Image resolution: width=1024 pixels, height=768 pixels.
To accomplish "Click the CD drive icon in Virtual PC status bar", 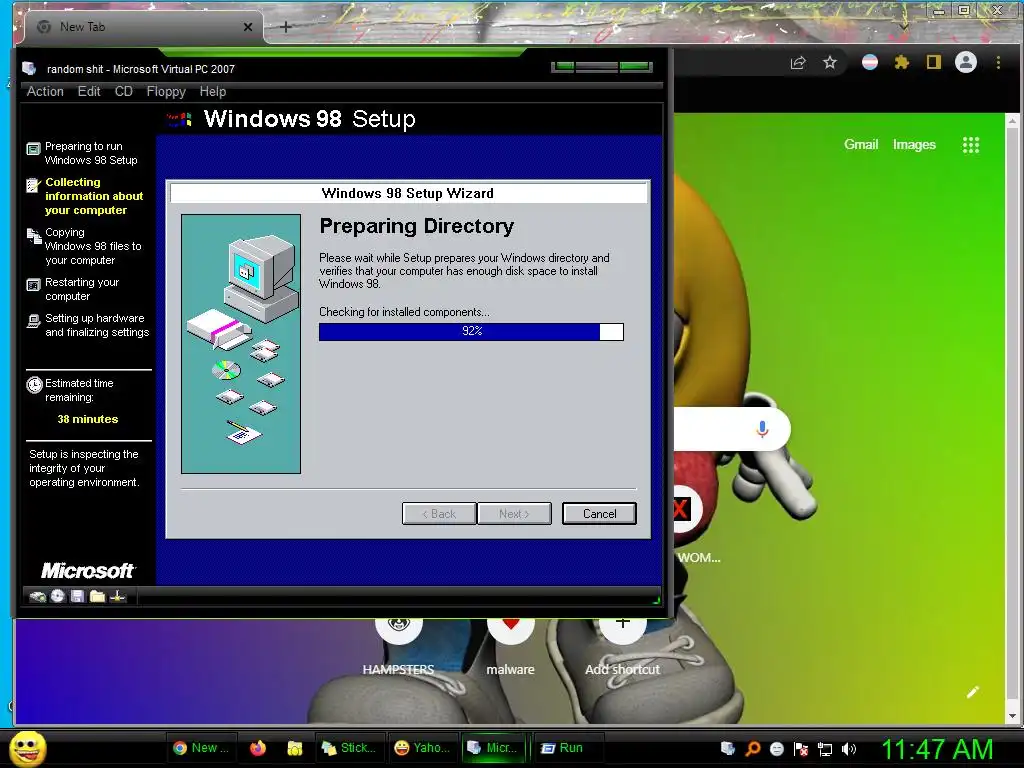I will pyautogui.click(x=58, y=596).
